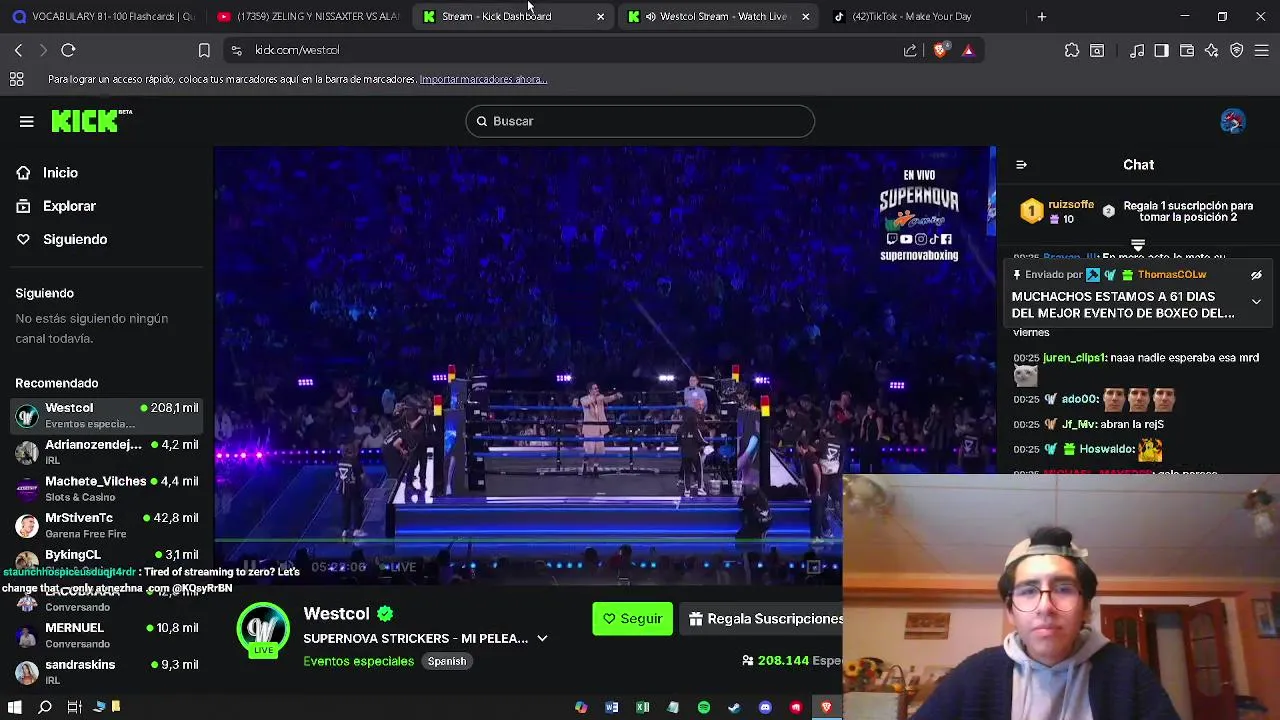Open recommended channel Adrianozendej

pyautogui.click(x=107, y=452)
